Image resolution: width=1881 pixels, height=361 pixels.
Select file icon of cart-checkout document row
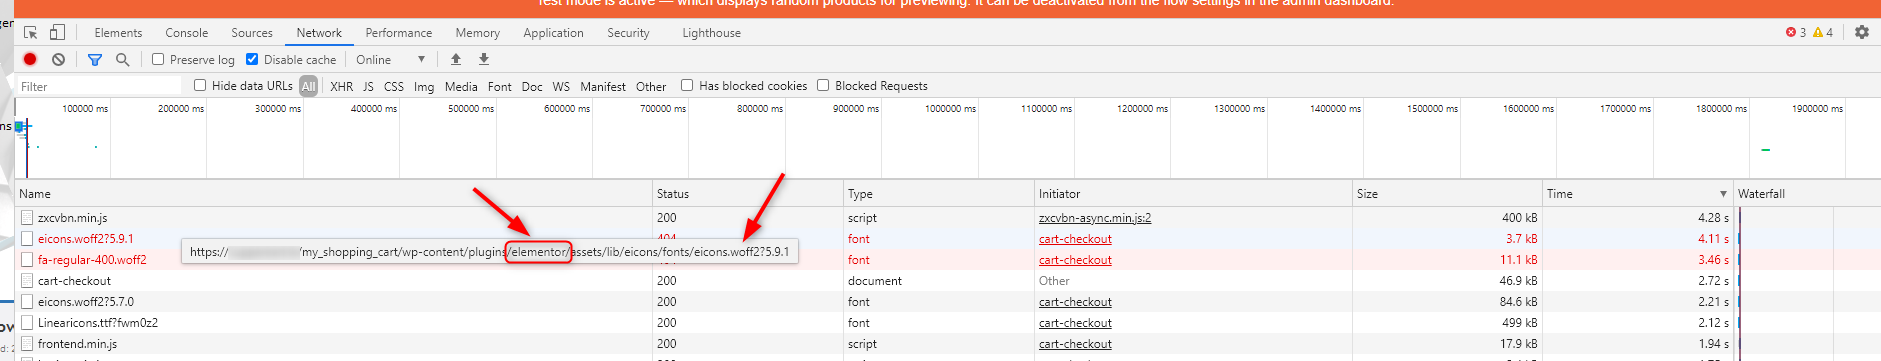click(27, 280)
